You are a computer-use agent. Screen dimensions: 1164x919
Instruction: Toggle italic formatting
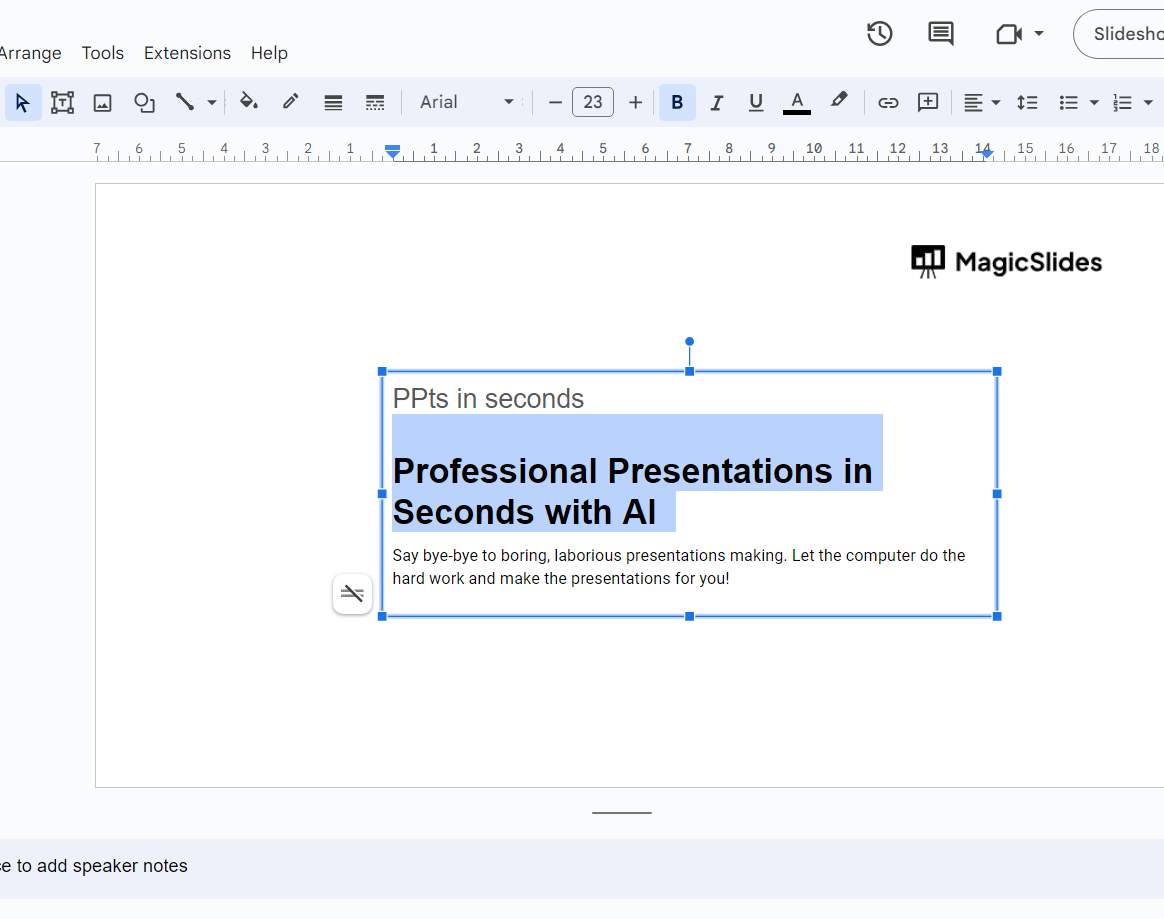pyautogui.click(x=716, y=102)
